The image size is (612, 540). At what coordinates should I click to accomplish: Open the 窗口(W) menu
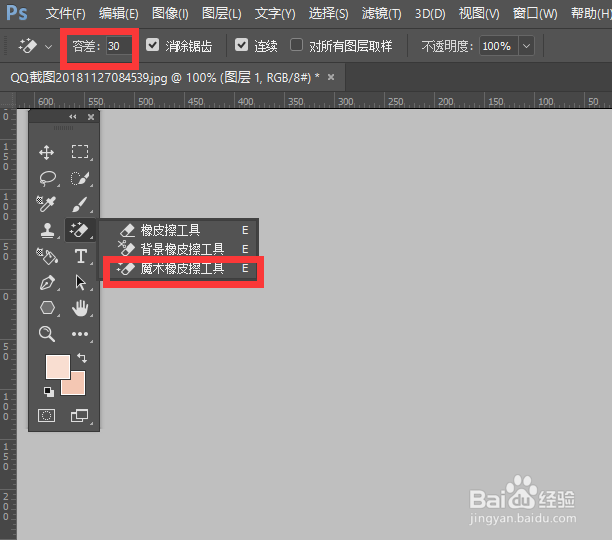pyautogui.click(x=535, y=14)
